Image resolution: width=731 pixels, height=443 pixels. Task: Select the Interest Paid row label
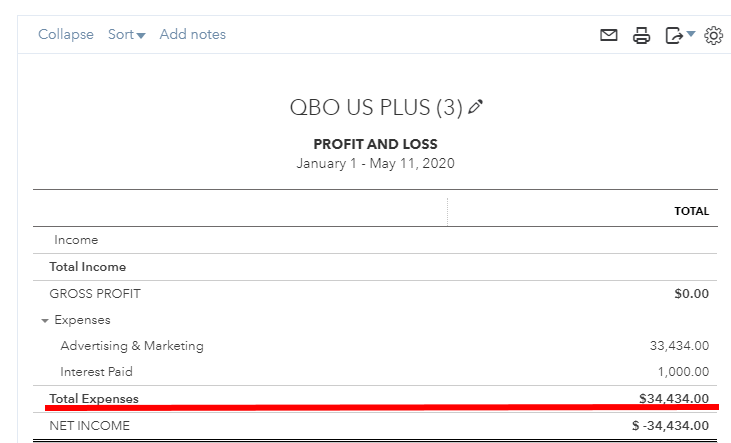pyautogui.click(x=96, y=372)
